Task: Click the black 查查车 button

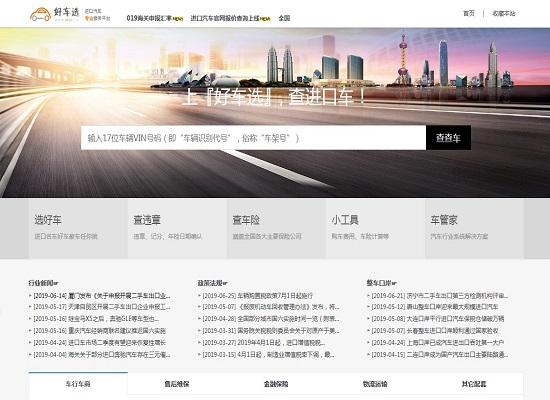Action: [x=448, y=138]
